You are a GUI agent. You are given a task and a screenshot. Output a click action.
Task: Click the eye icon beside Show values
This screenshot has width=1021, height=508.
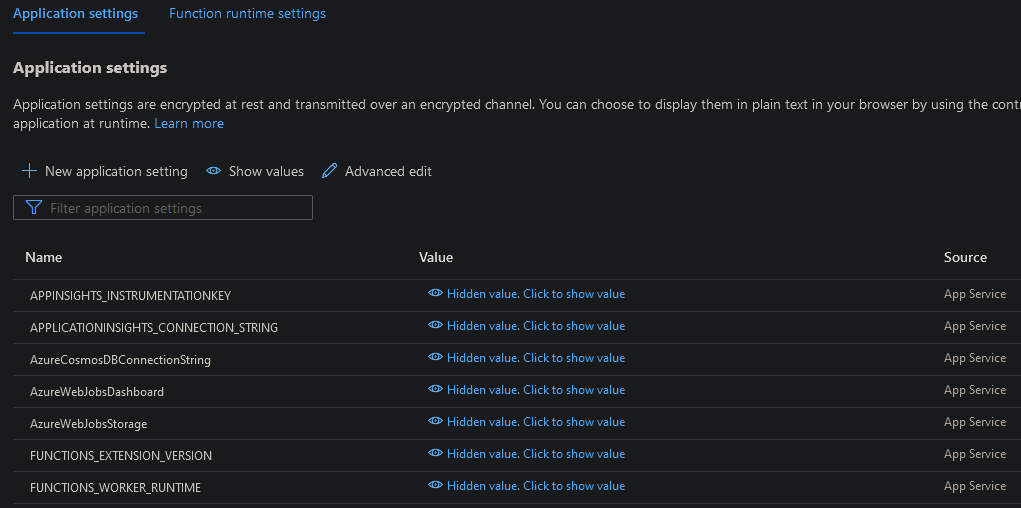coord(213,171)
